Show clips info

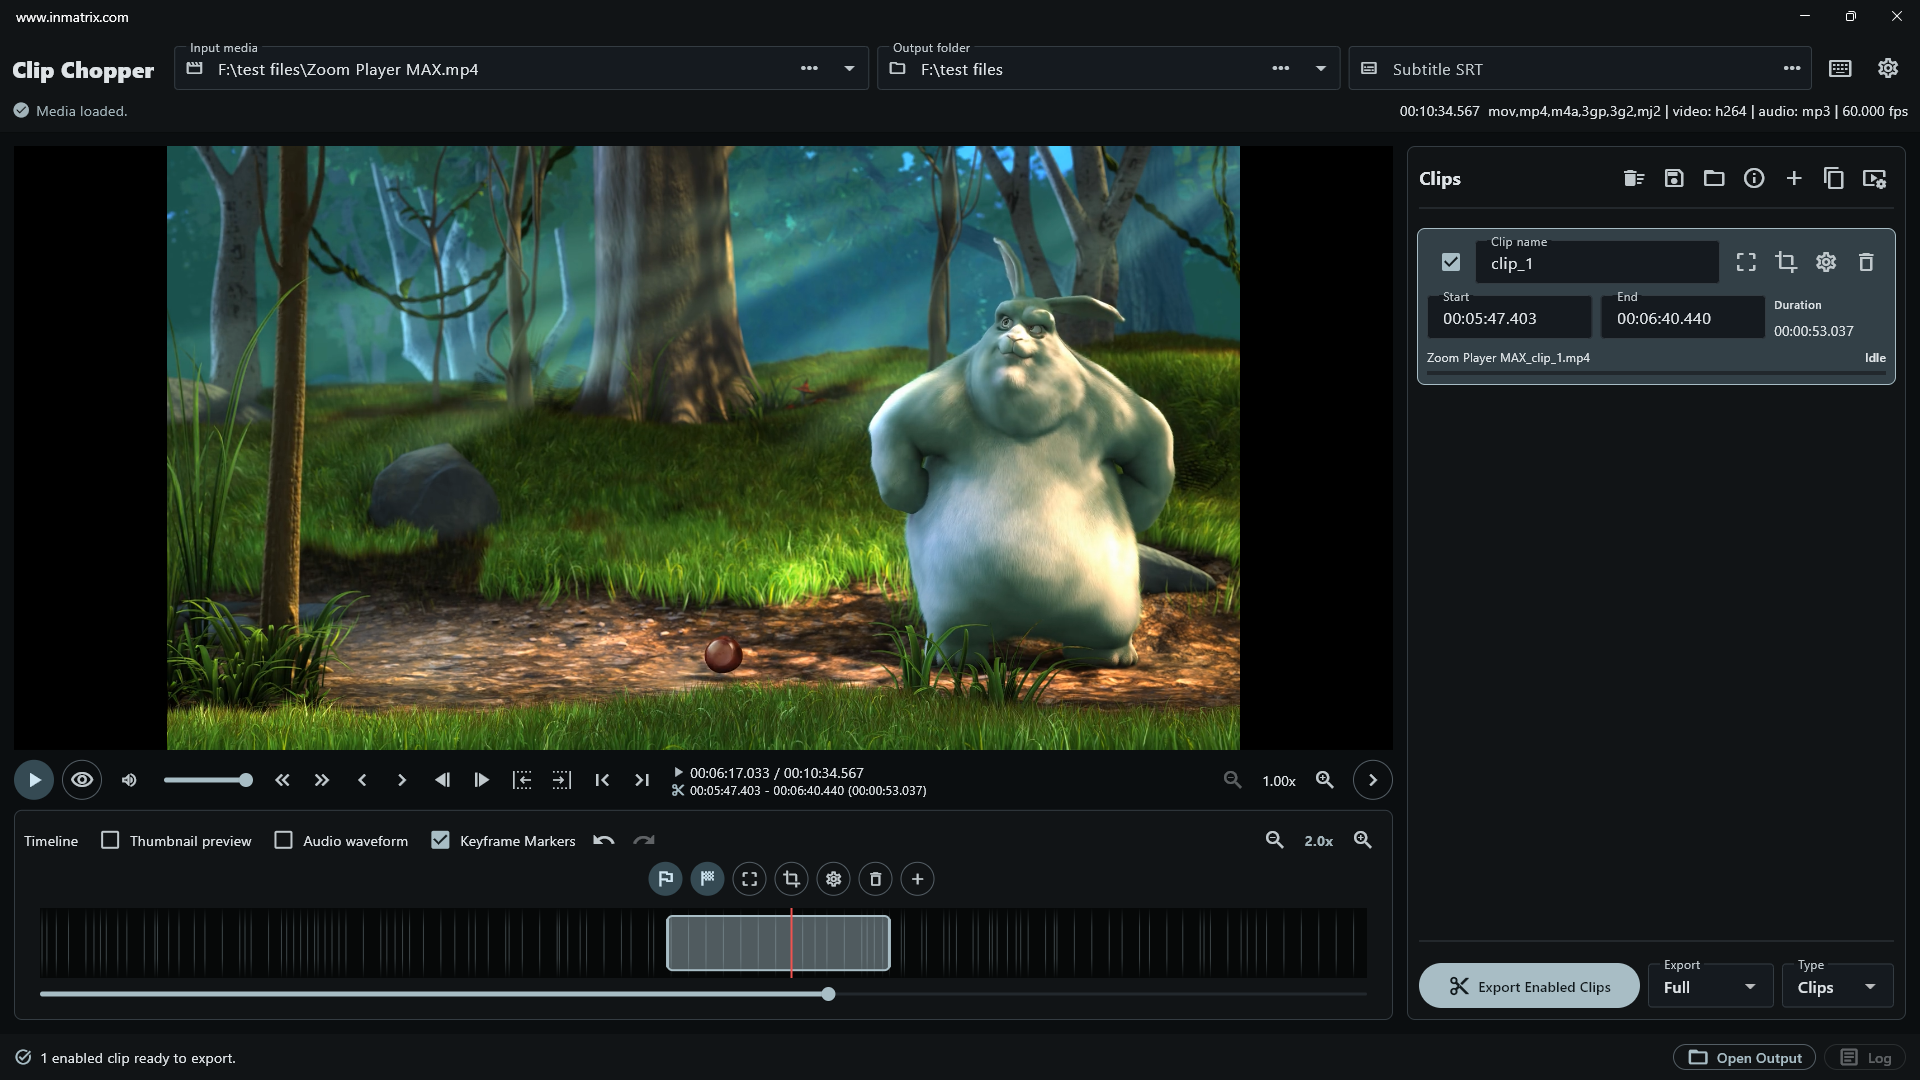pos(1754,179)
